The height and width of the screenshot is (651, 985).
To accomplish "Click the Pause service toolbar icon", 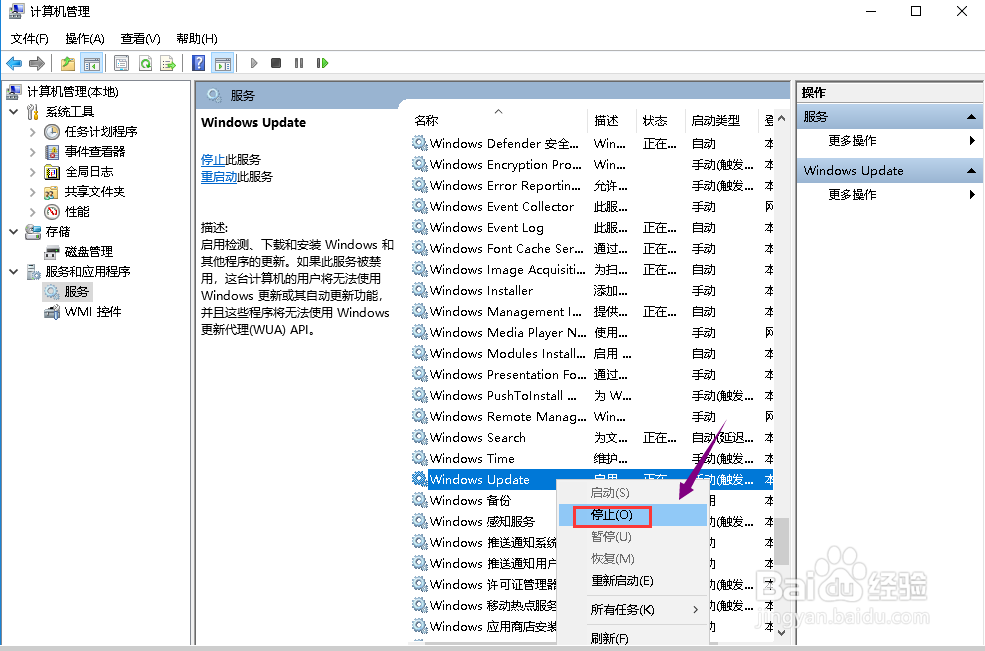I will (x=299, y=63).
